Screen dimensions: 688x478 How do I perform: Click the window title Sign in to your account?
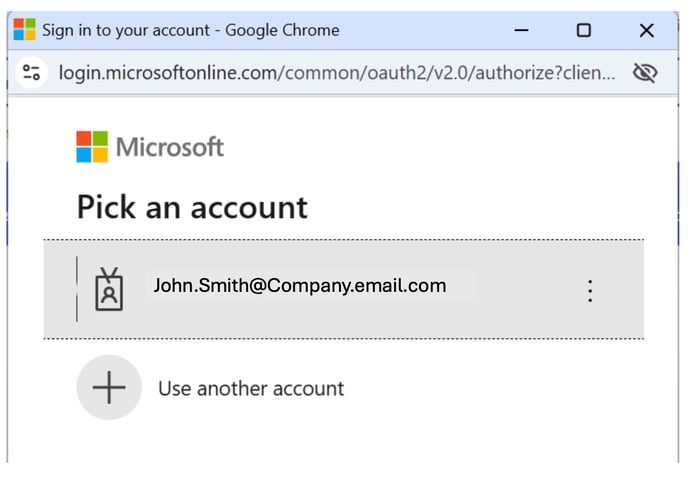coord(126,30)
